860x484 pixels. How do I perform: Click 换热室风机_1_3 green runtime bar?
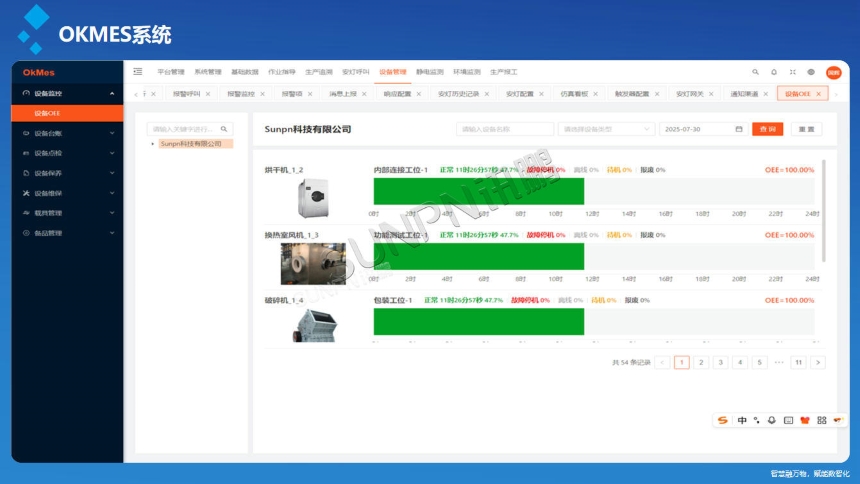tap(479, 256)
